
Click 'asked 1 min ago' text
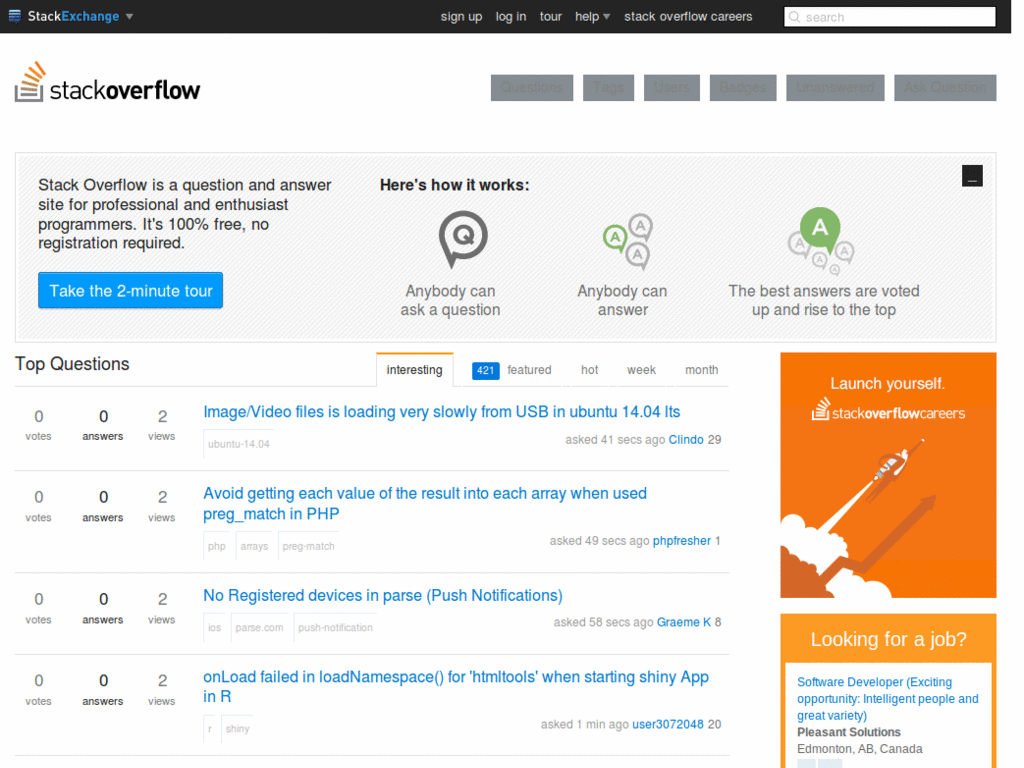pyautogui.click(x=585, y=724)
